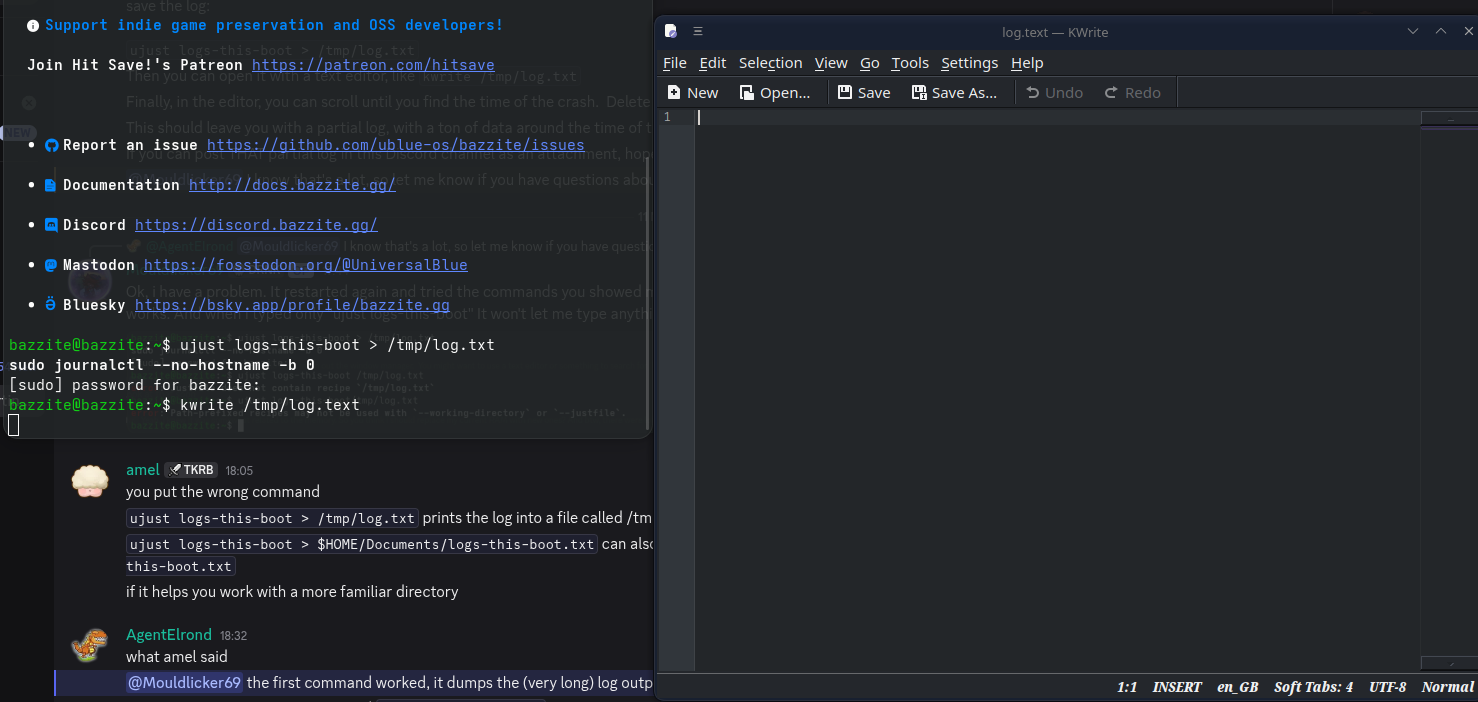Click line number 1 in KWrite gutter

pyautogui.click(x=667, y=117)
